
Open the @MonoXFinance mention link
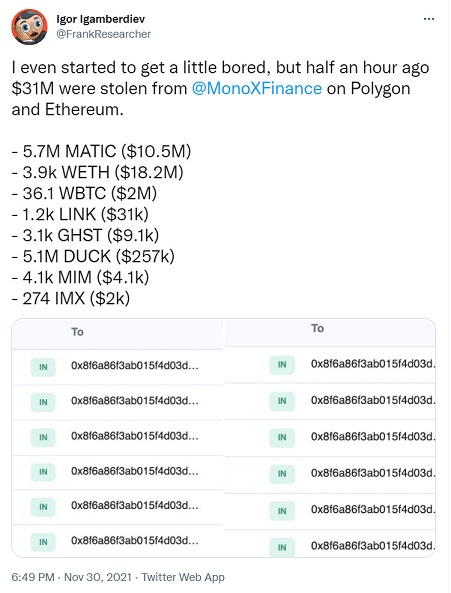(257, 88)
